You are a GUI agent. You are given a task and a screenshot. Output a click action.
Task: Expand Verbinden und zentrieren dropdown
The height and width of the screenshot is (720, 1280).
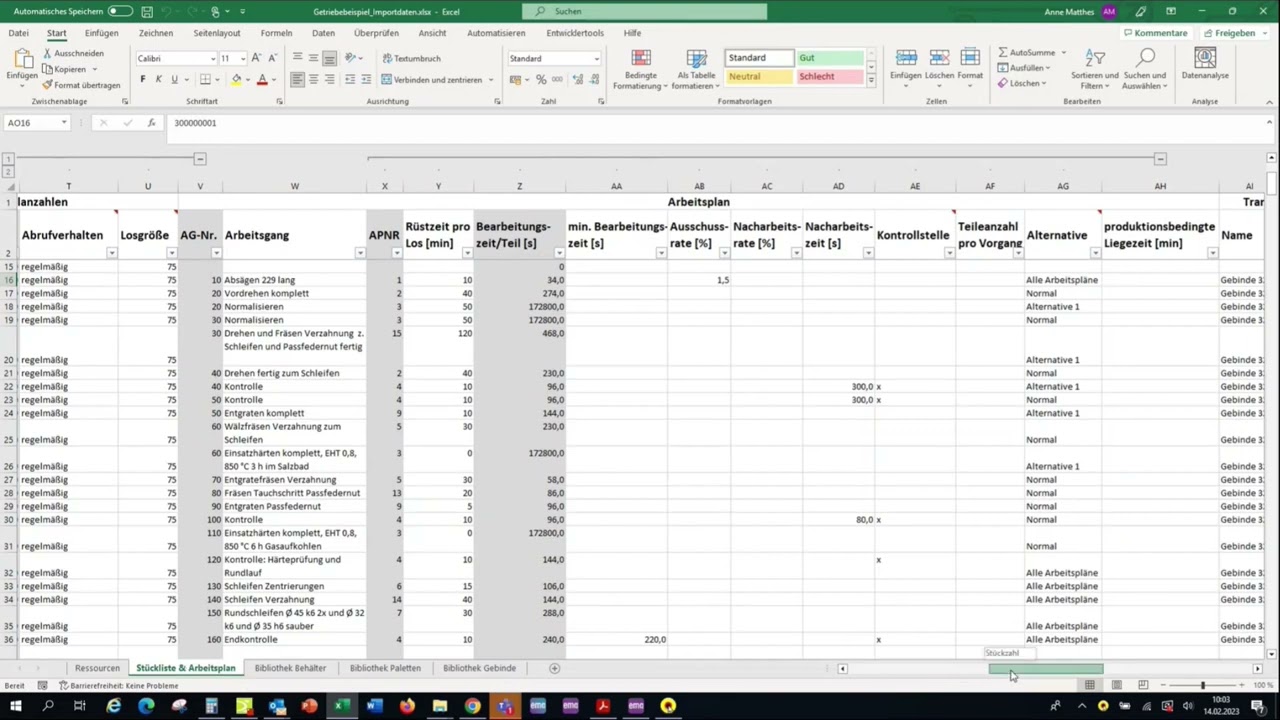[x=491, y=79]
